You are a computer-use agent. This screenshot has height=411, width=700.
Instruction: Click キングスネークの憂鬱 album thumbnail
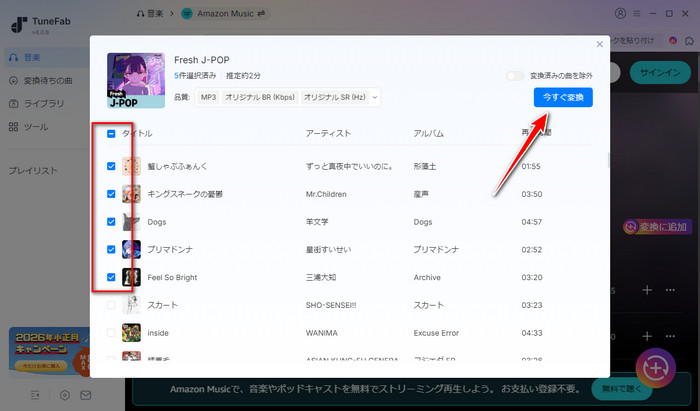pyautogui.click(x=131, y=194)
